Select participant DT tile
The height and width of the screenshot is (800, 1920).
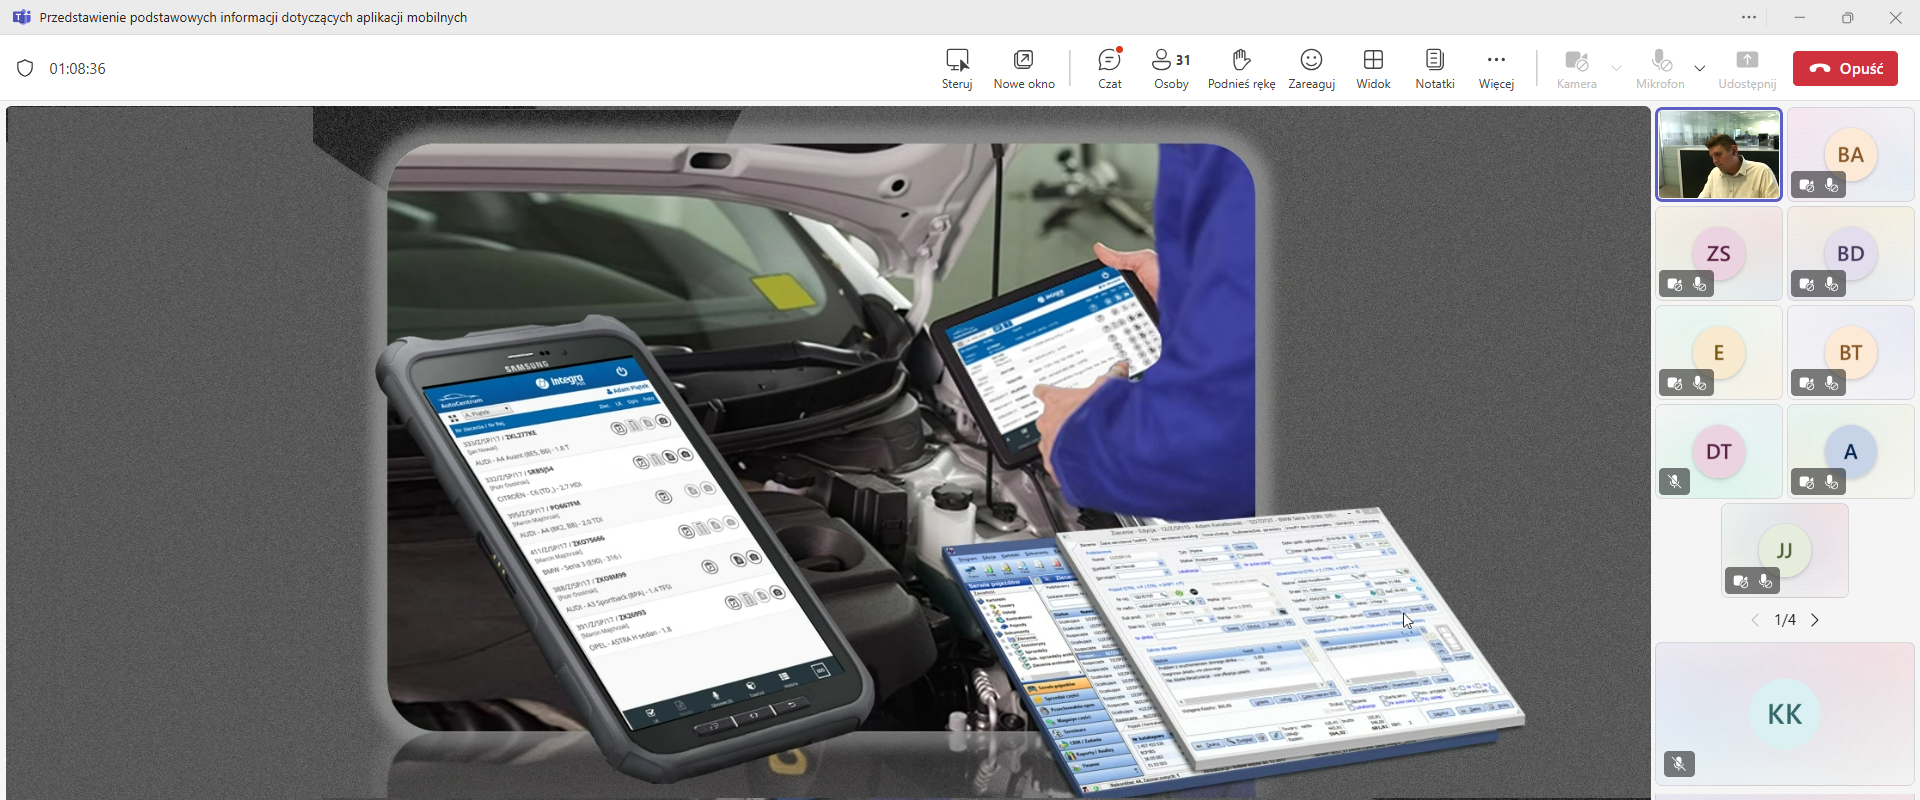[1719, 452]
